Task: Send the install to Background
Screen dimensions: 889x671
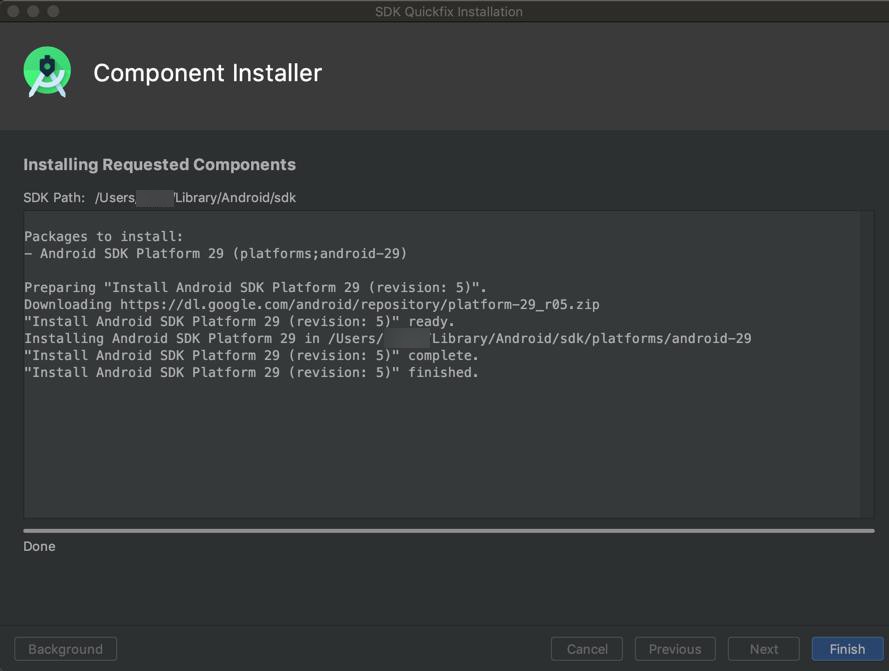Action: click(66, 649)
